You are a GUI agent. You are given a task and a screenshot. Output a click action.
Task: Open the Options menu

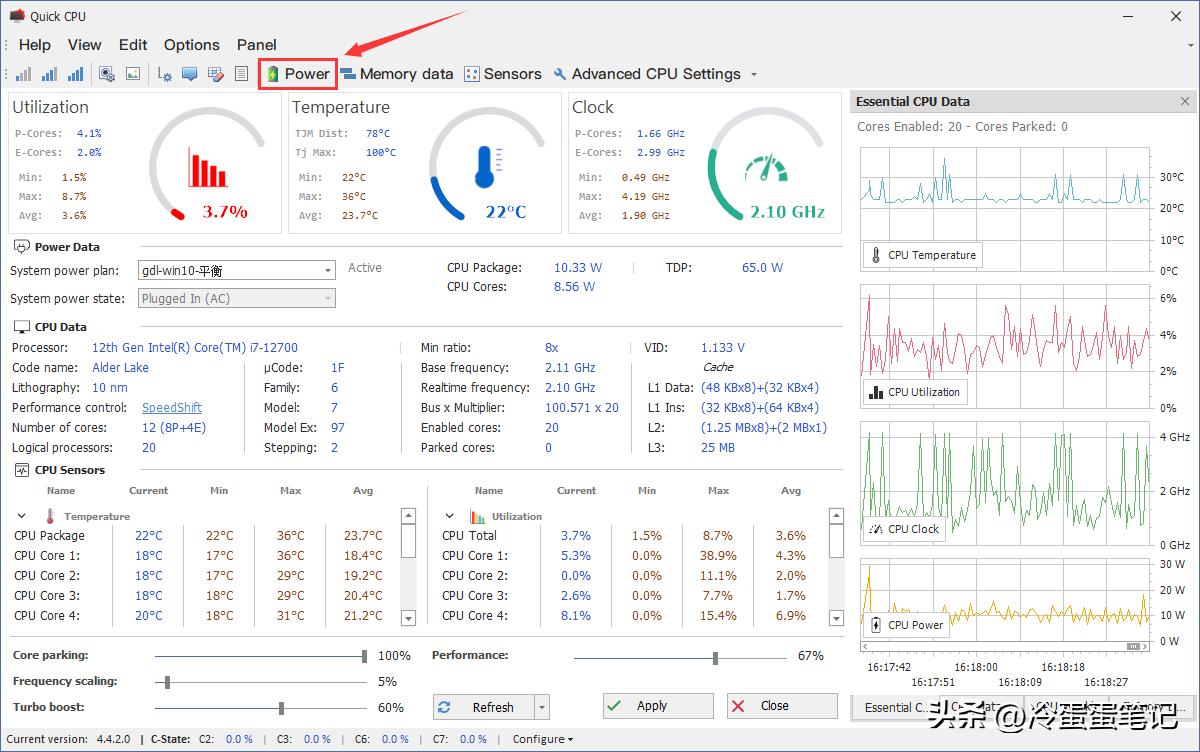click(x=191, y=44)
